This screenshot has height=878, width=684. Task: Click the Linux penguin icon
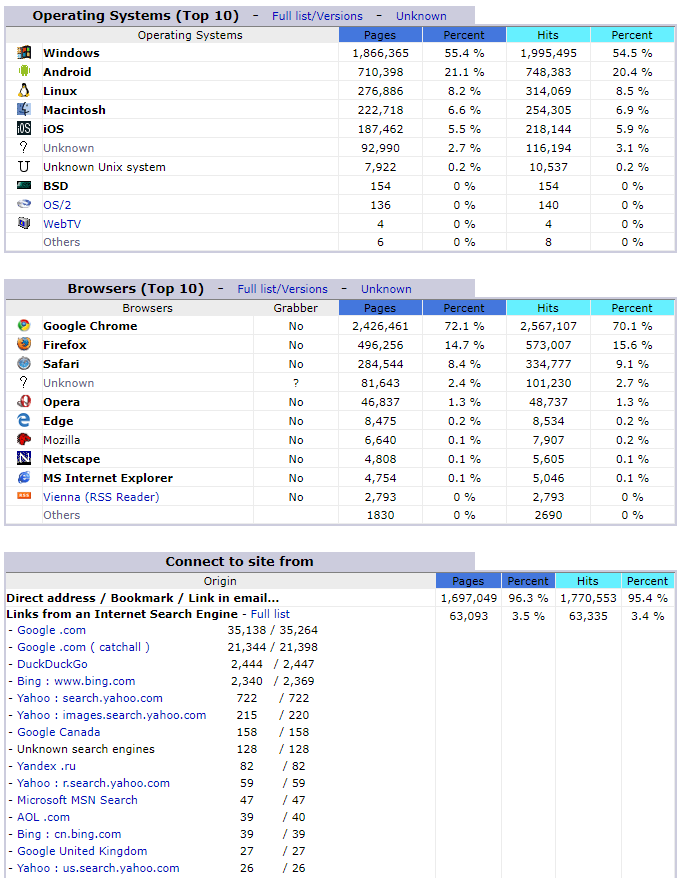[x=24, y=91]
